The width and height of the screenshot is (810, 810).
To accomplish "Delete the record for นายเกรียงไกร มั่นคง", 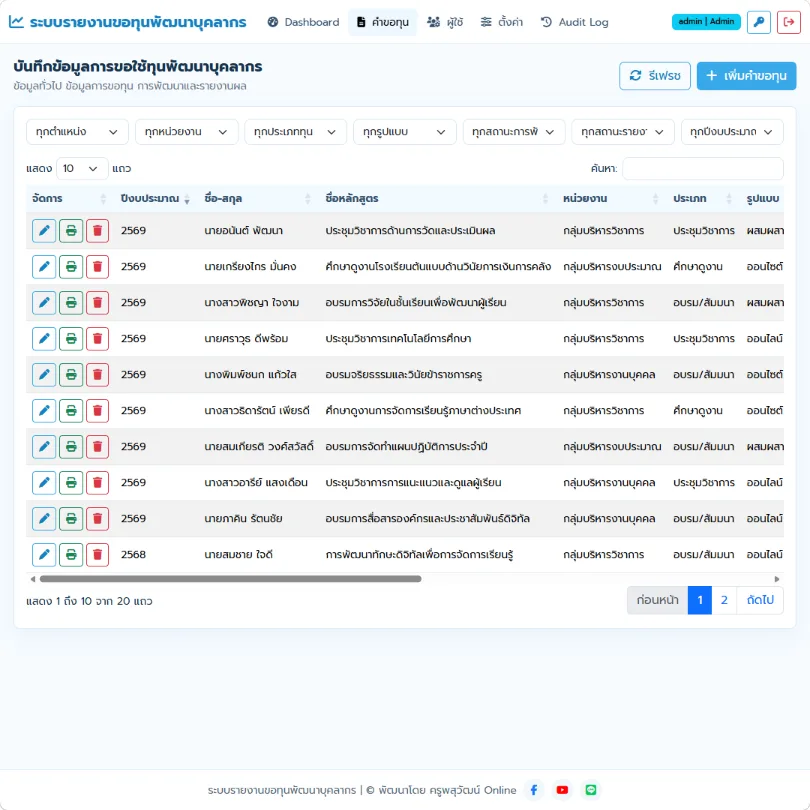I will point(97,267).
